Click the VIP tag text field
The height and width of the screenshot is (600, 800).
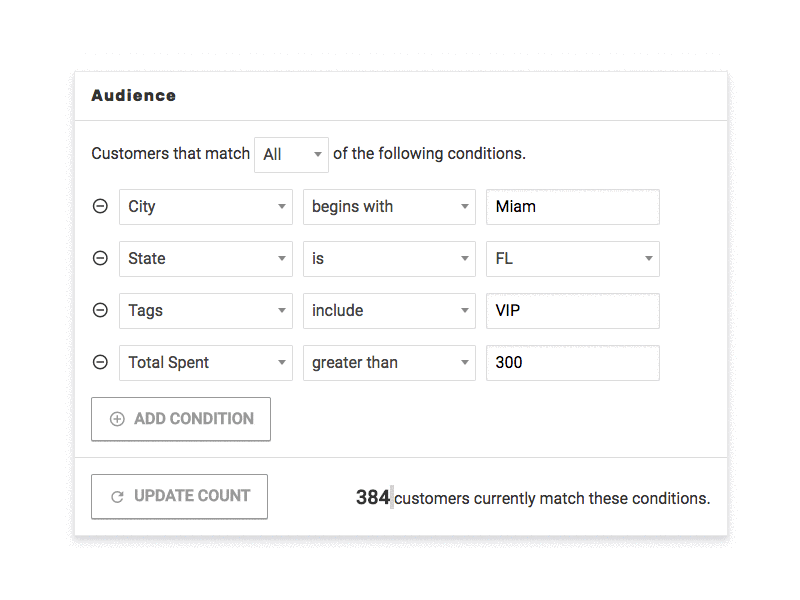point(573,311)
